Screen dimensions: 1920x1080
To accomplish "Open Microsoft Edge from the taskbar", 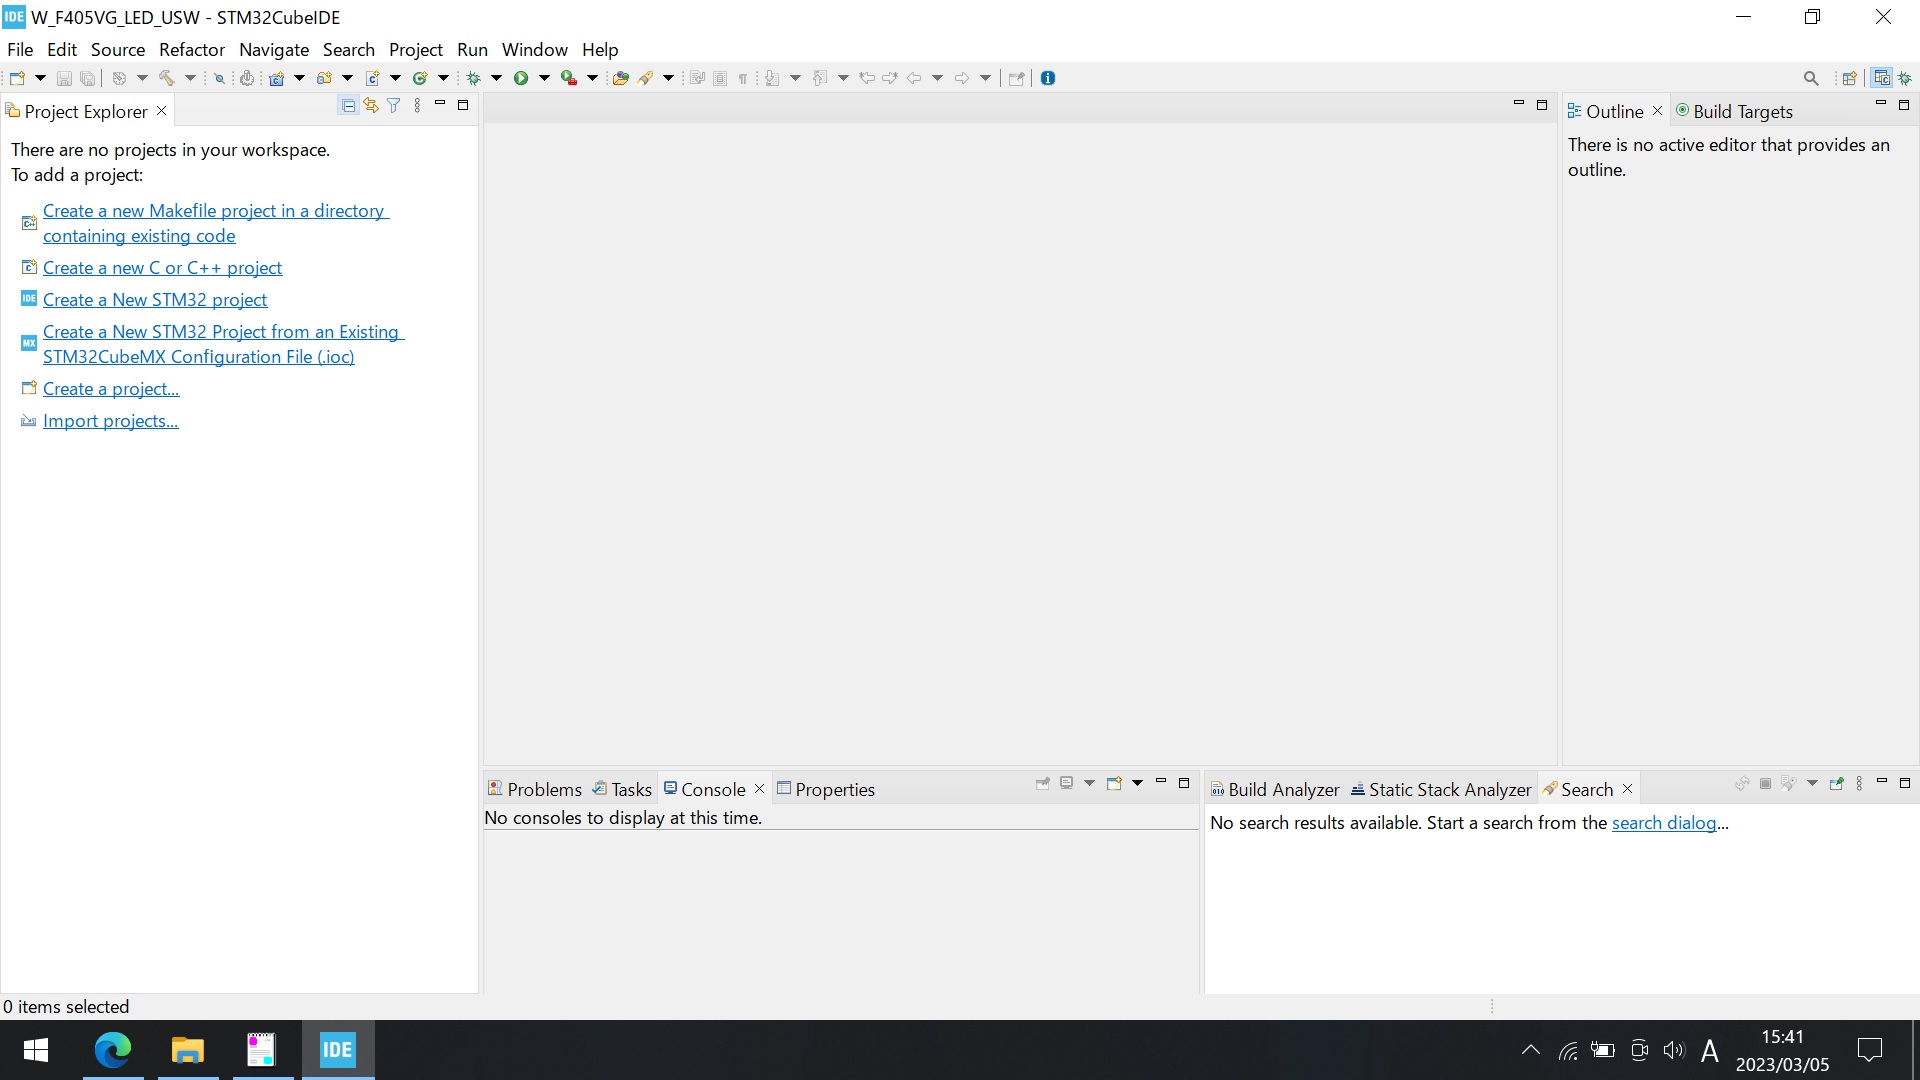I will coord(113,1050).
